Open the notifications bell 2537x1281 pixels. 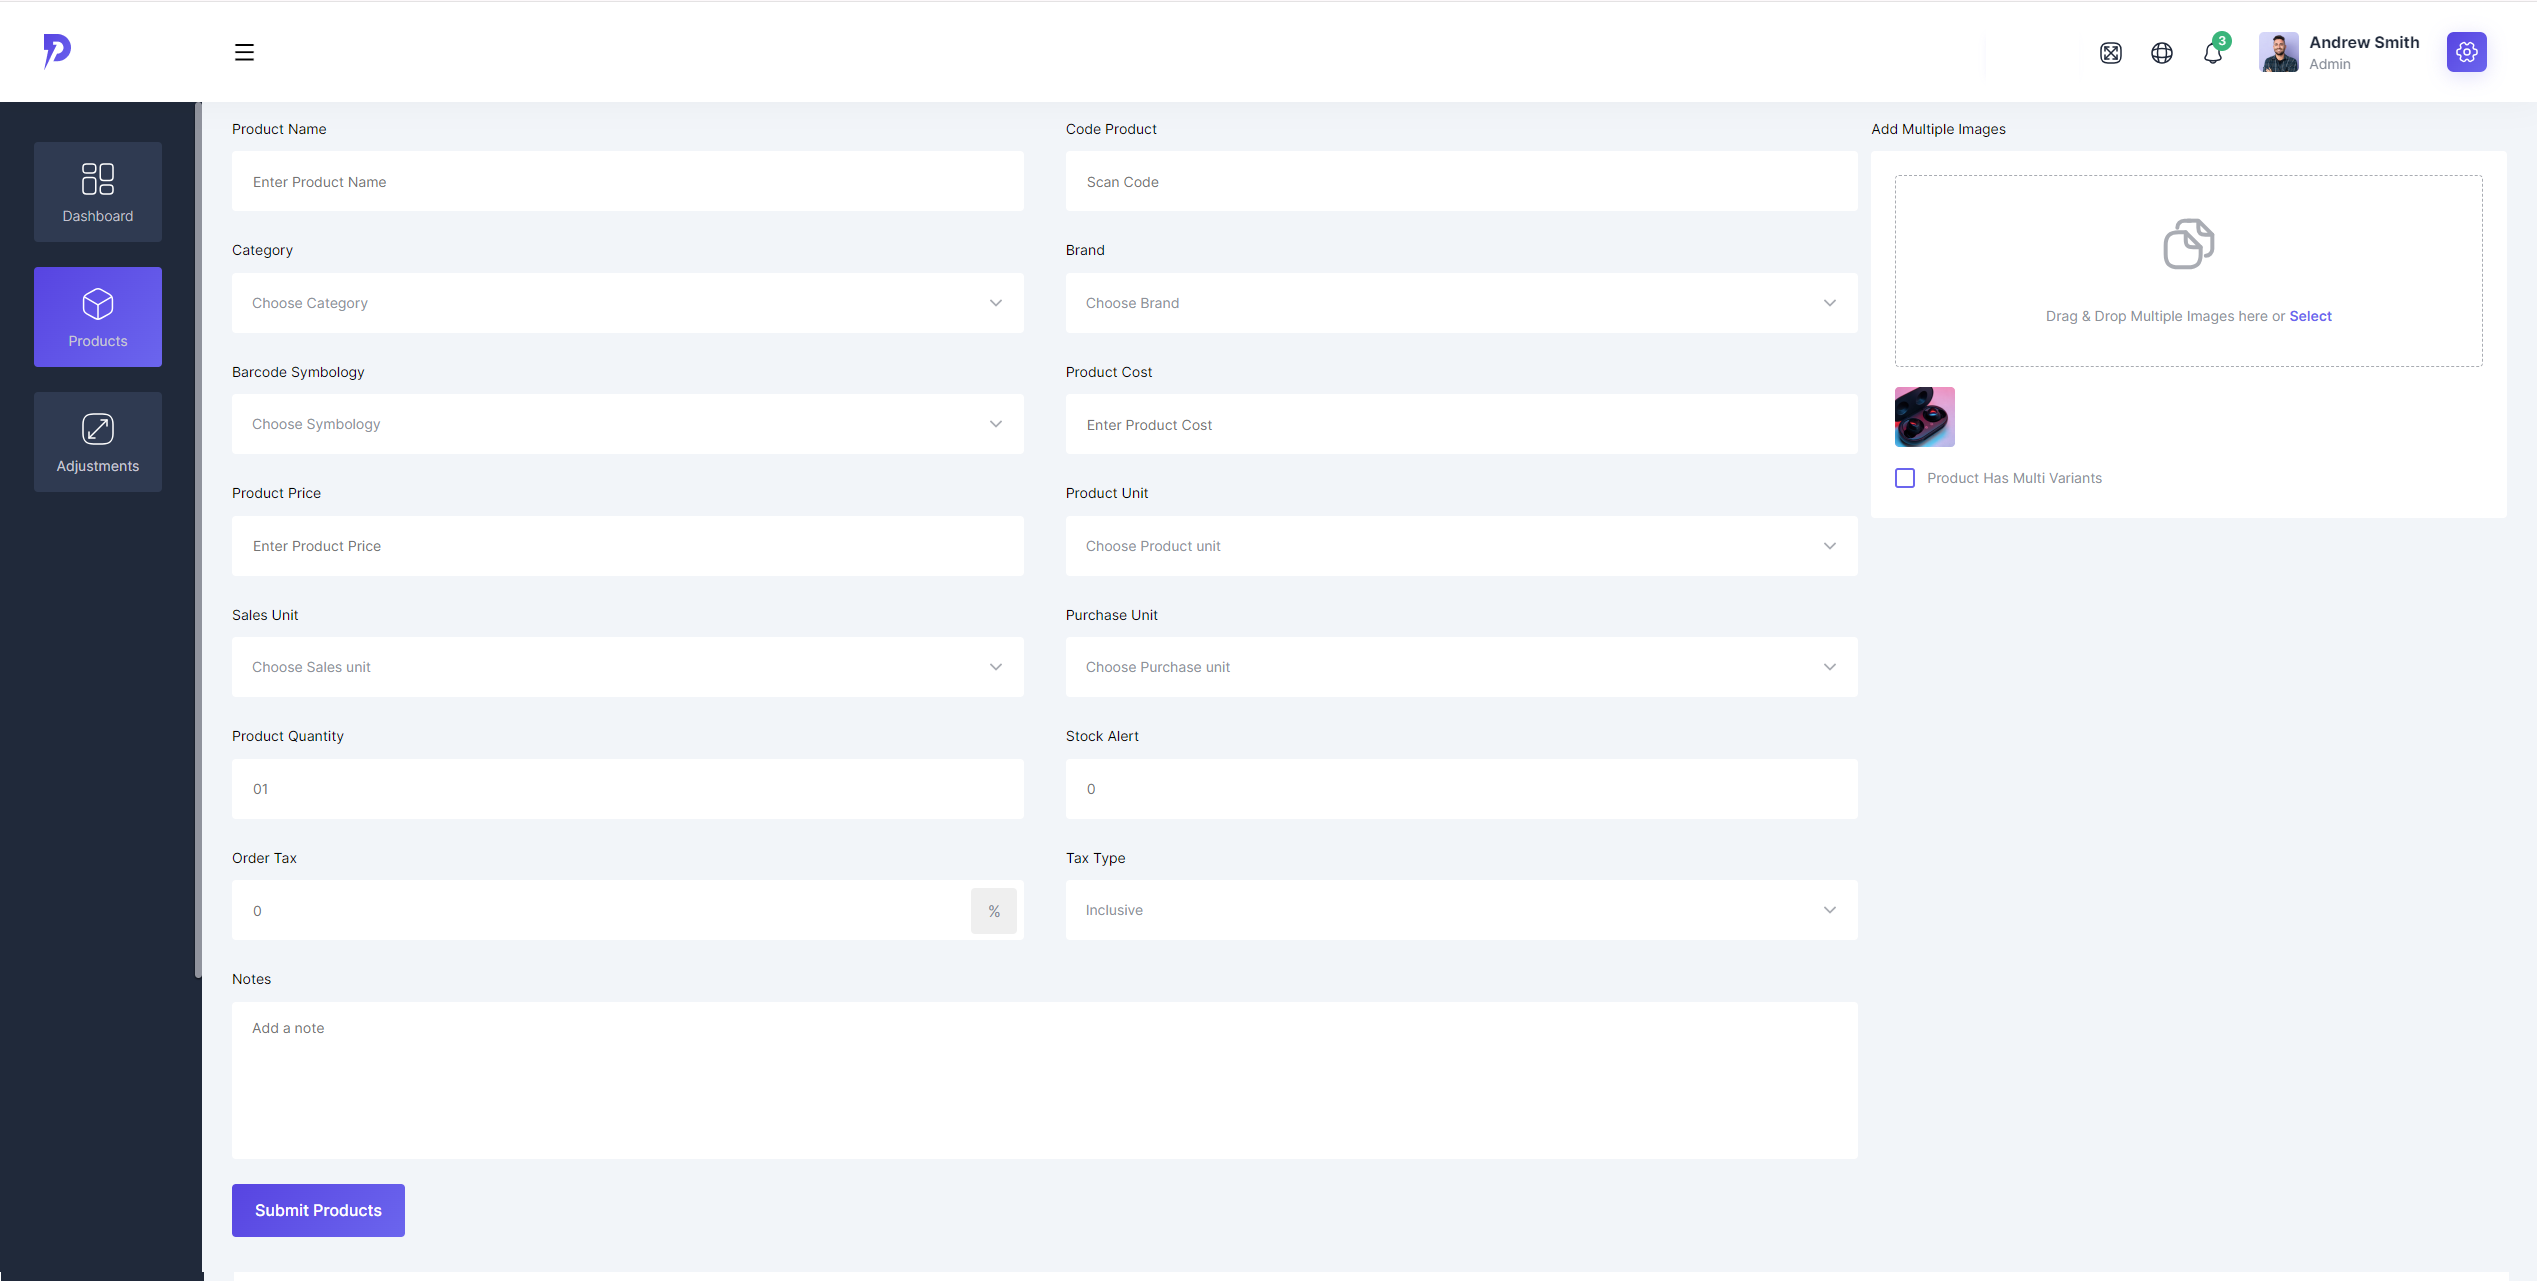tap(2212, 53)
